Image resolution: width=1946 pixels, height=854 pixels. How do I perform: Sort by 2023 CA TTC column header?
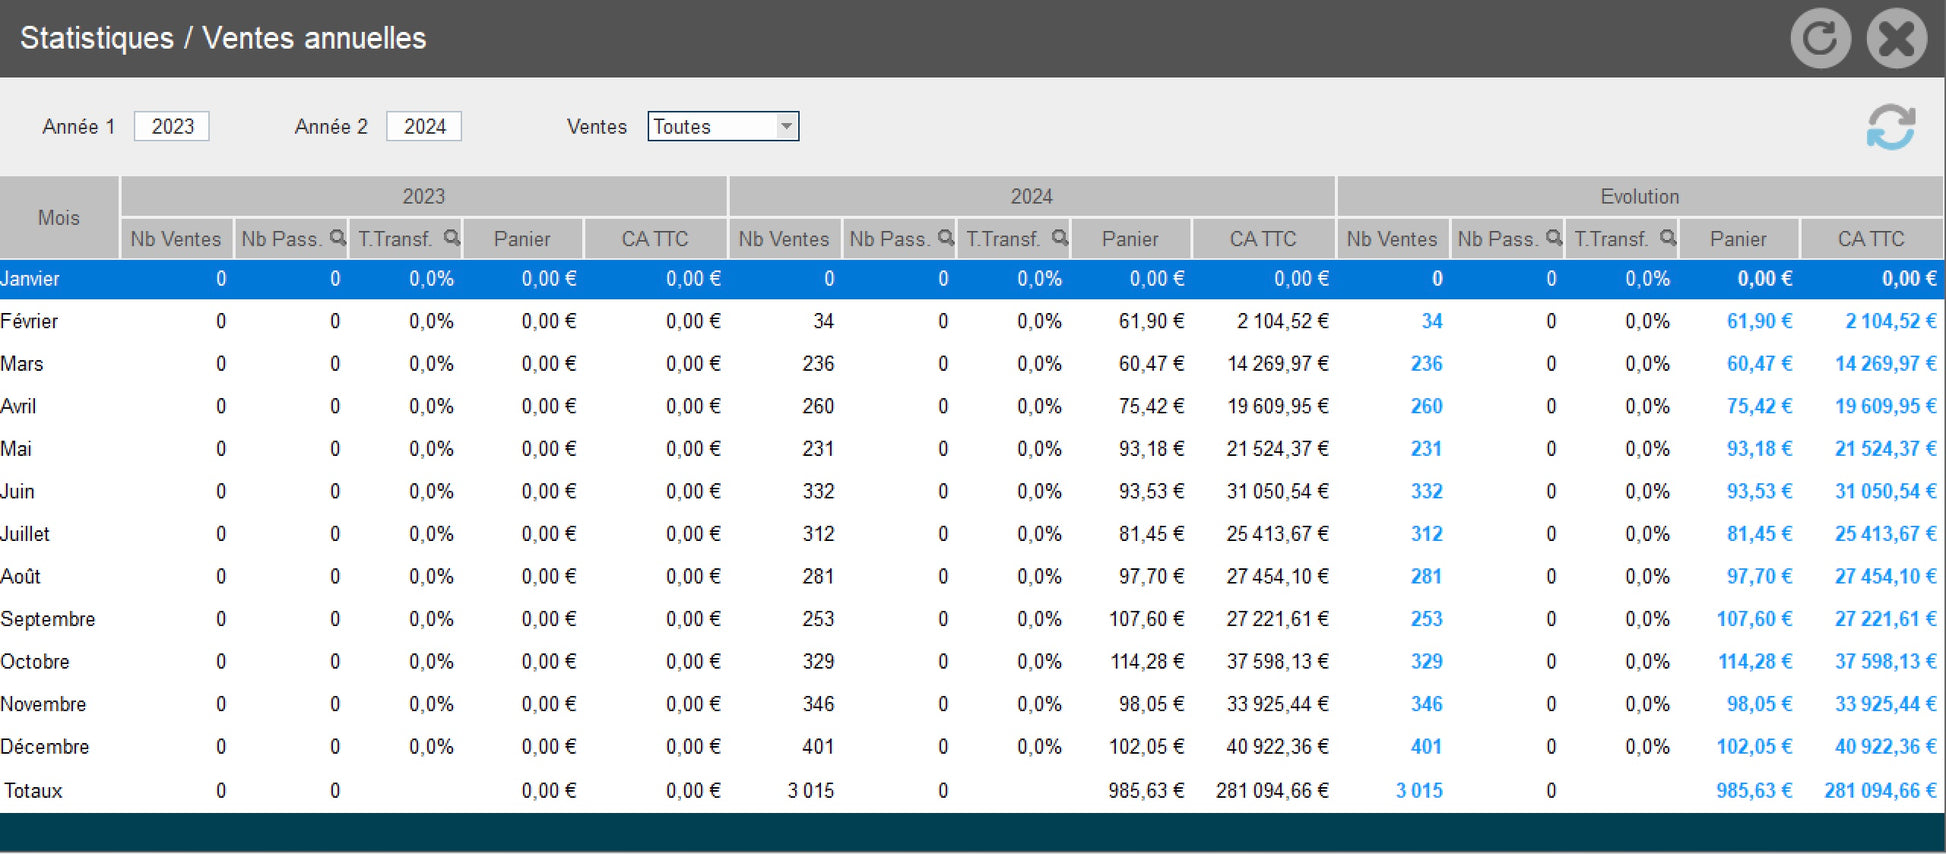pos(655,239)
